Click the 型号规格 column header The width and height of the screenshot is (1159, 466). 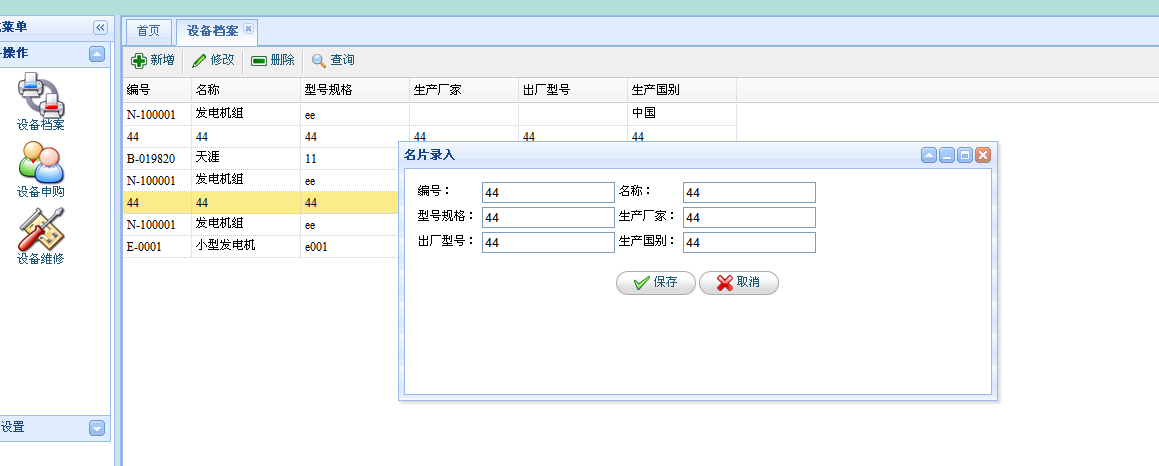pyautogui.click(x=355, y=90)
